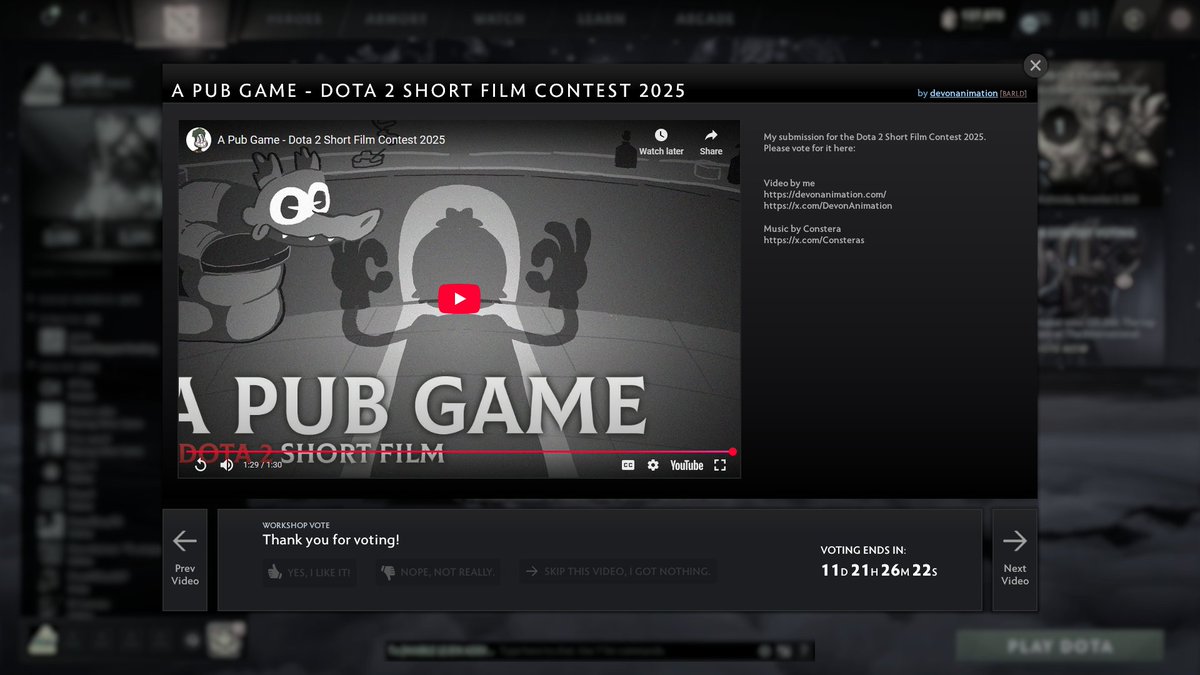Click the 'Music by Constera' text
The image size is (1200, 675).
click(x=802, y=229)
